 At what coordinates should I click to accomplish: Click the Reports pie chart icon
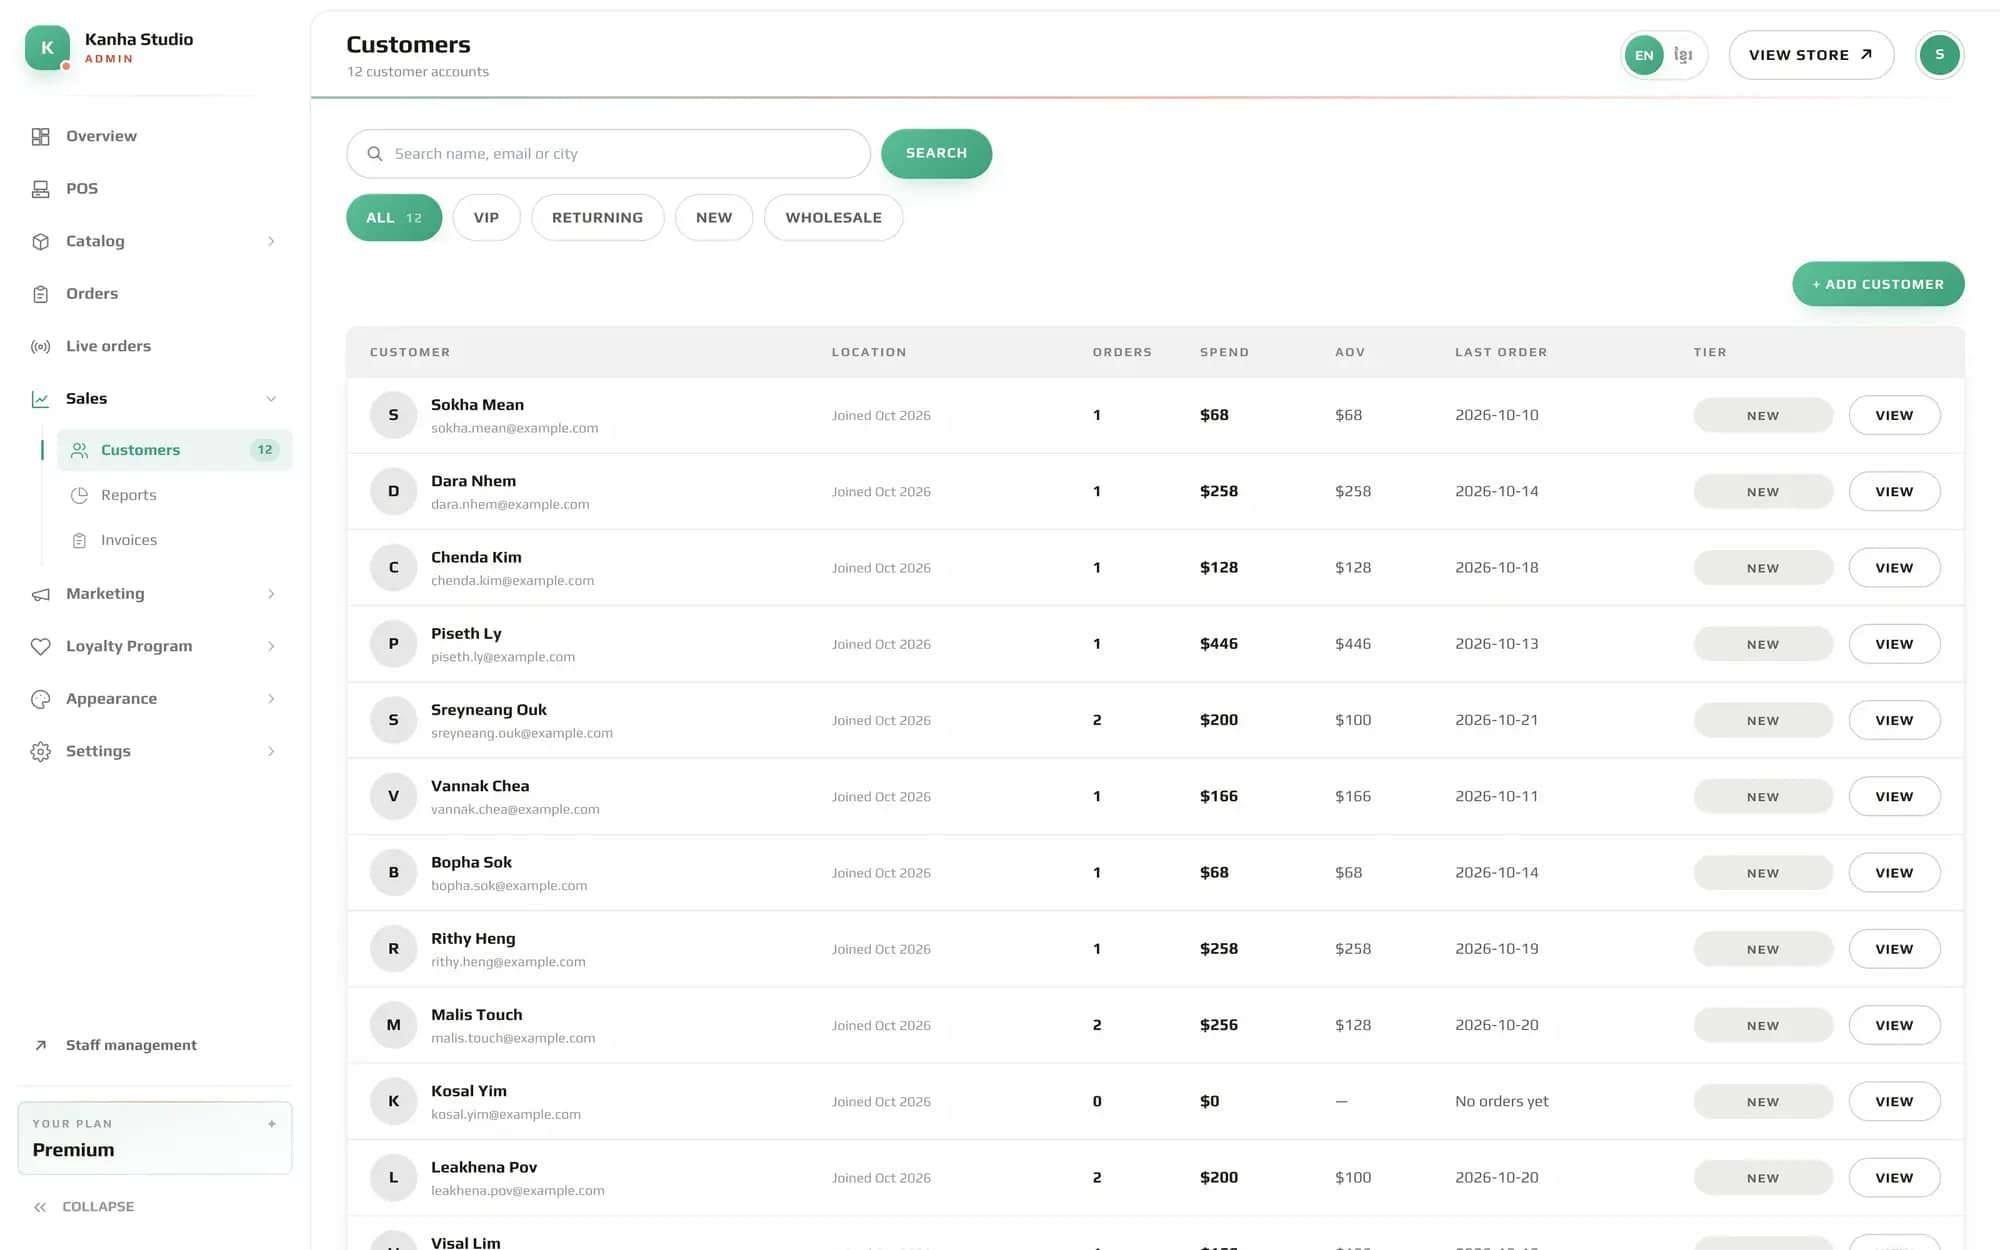[80, 495]
